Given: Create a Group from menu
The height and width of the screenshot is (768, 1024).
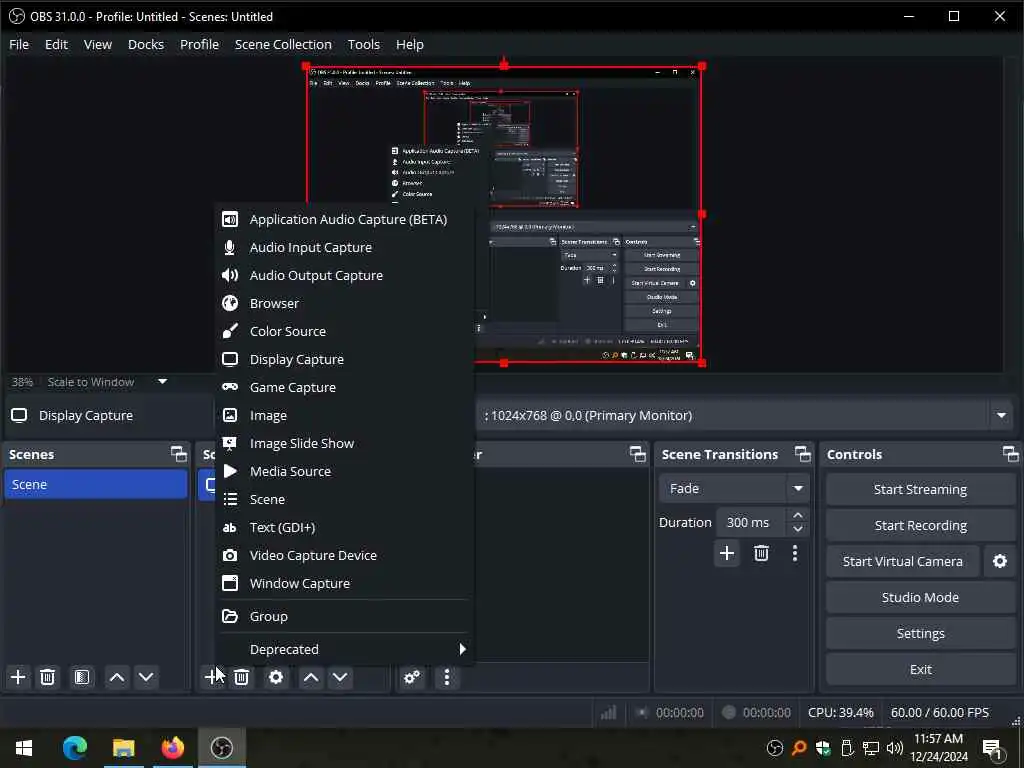Looking at the screenshot, I should 344,616.
